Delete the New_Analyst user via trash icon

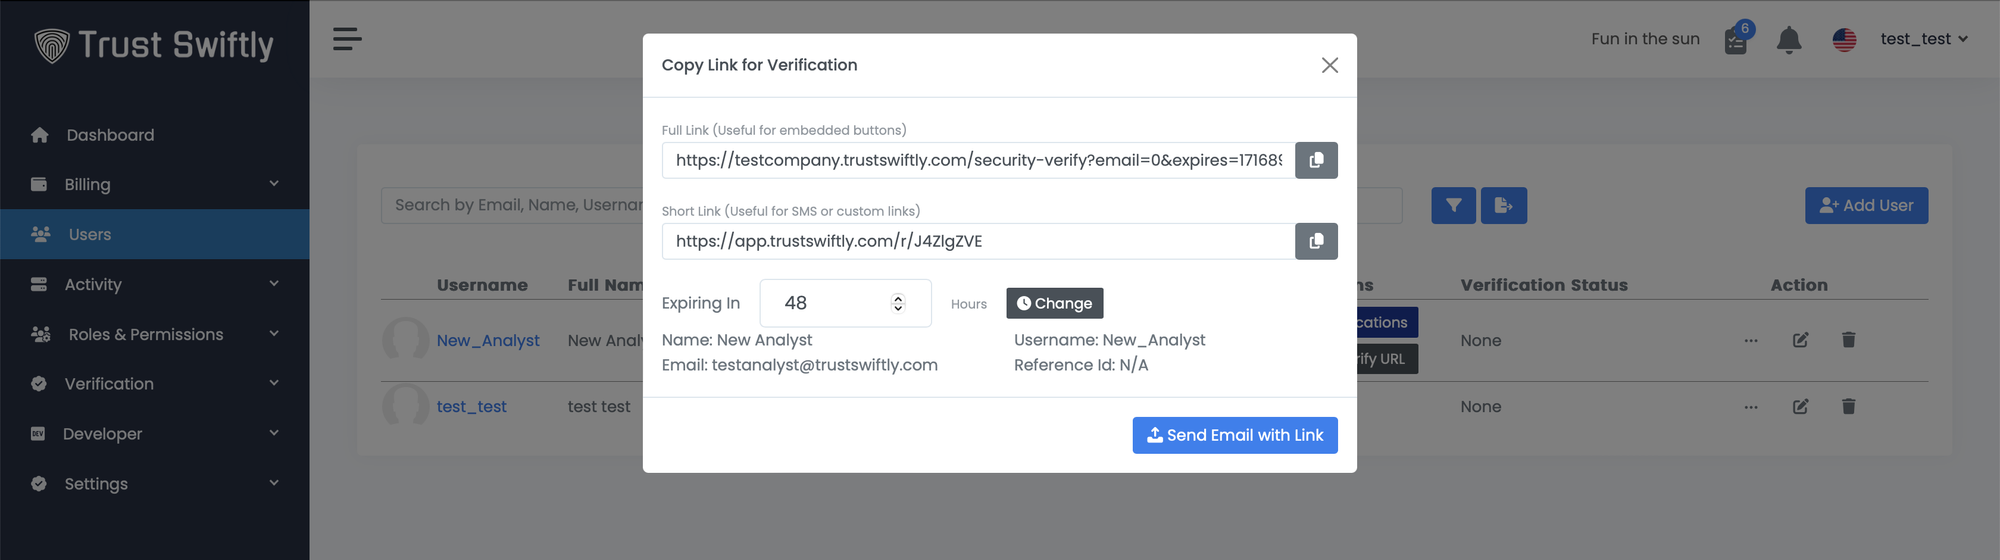tap(1848, 340)
